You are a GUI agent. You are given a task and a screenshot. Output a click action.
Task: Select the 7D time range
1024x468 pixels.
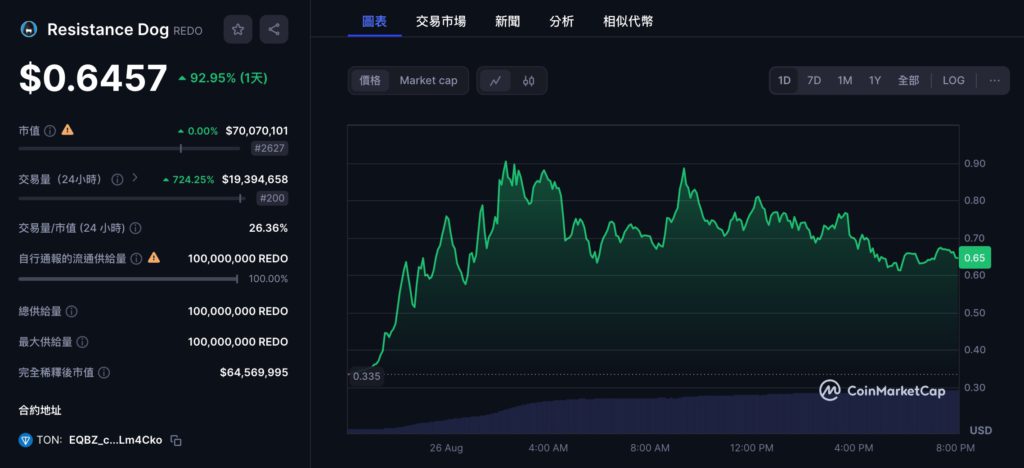pyautogui.click(x=814, y=80)
